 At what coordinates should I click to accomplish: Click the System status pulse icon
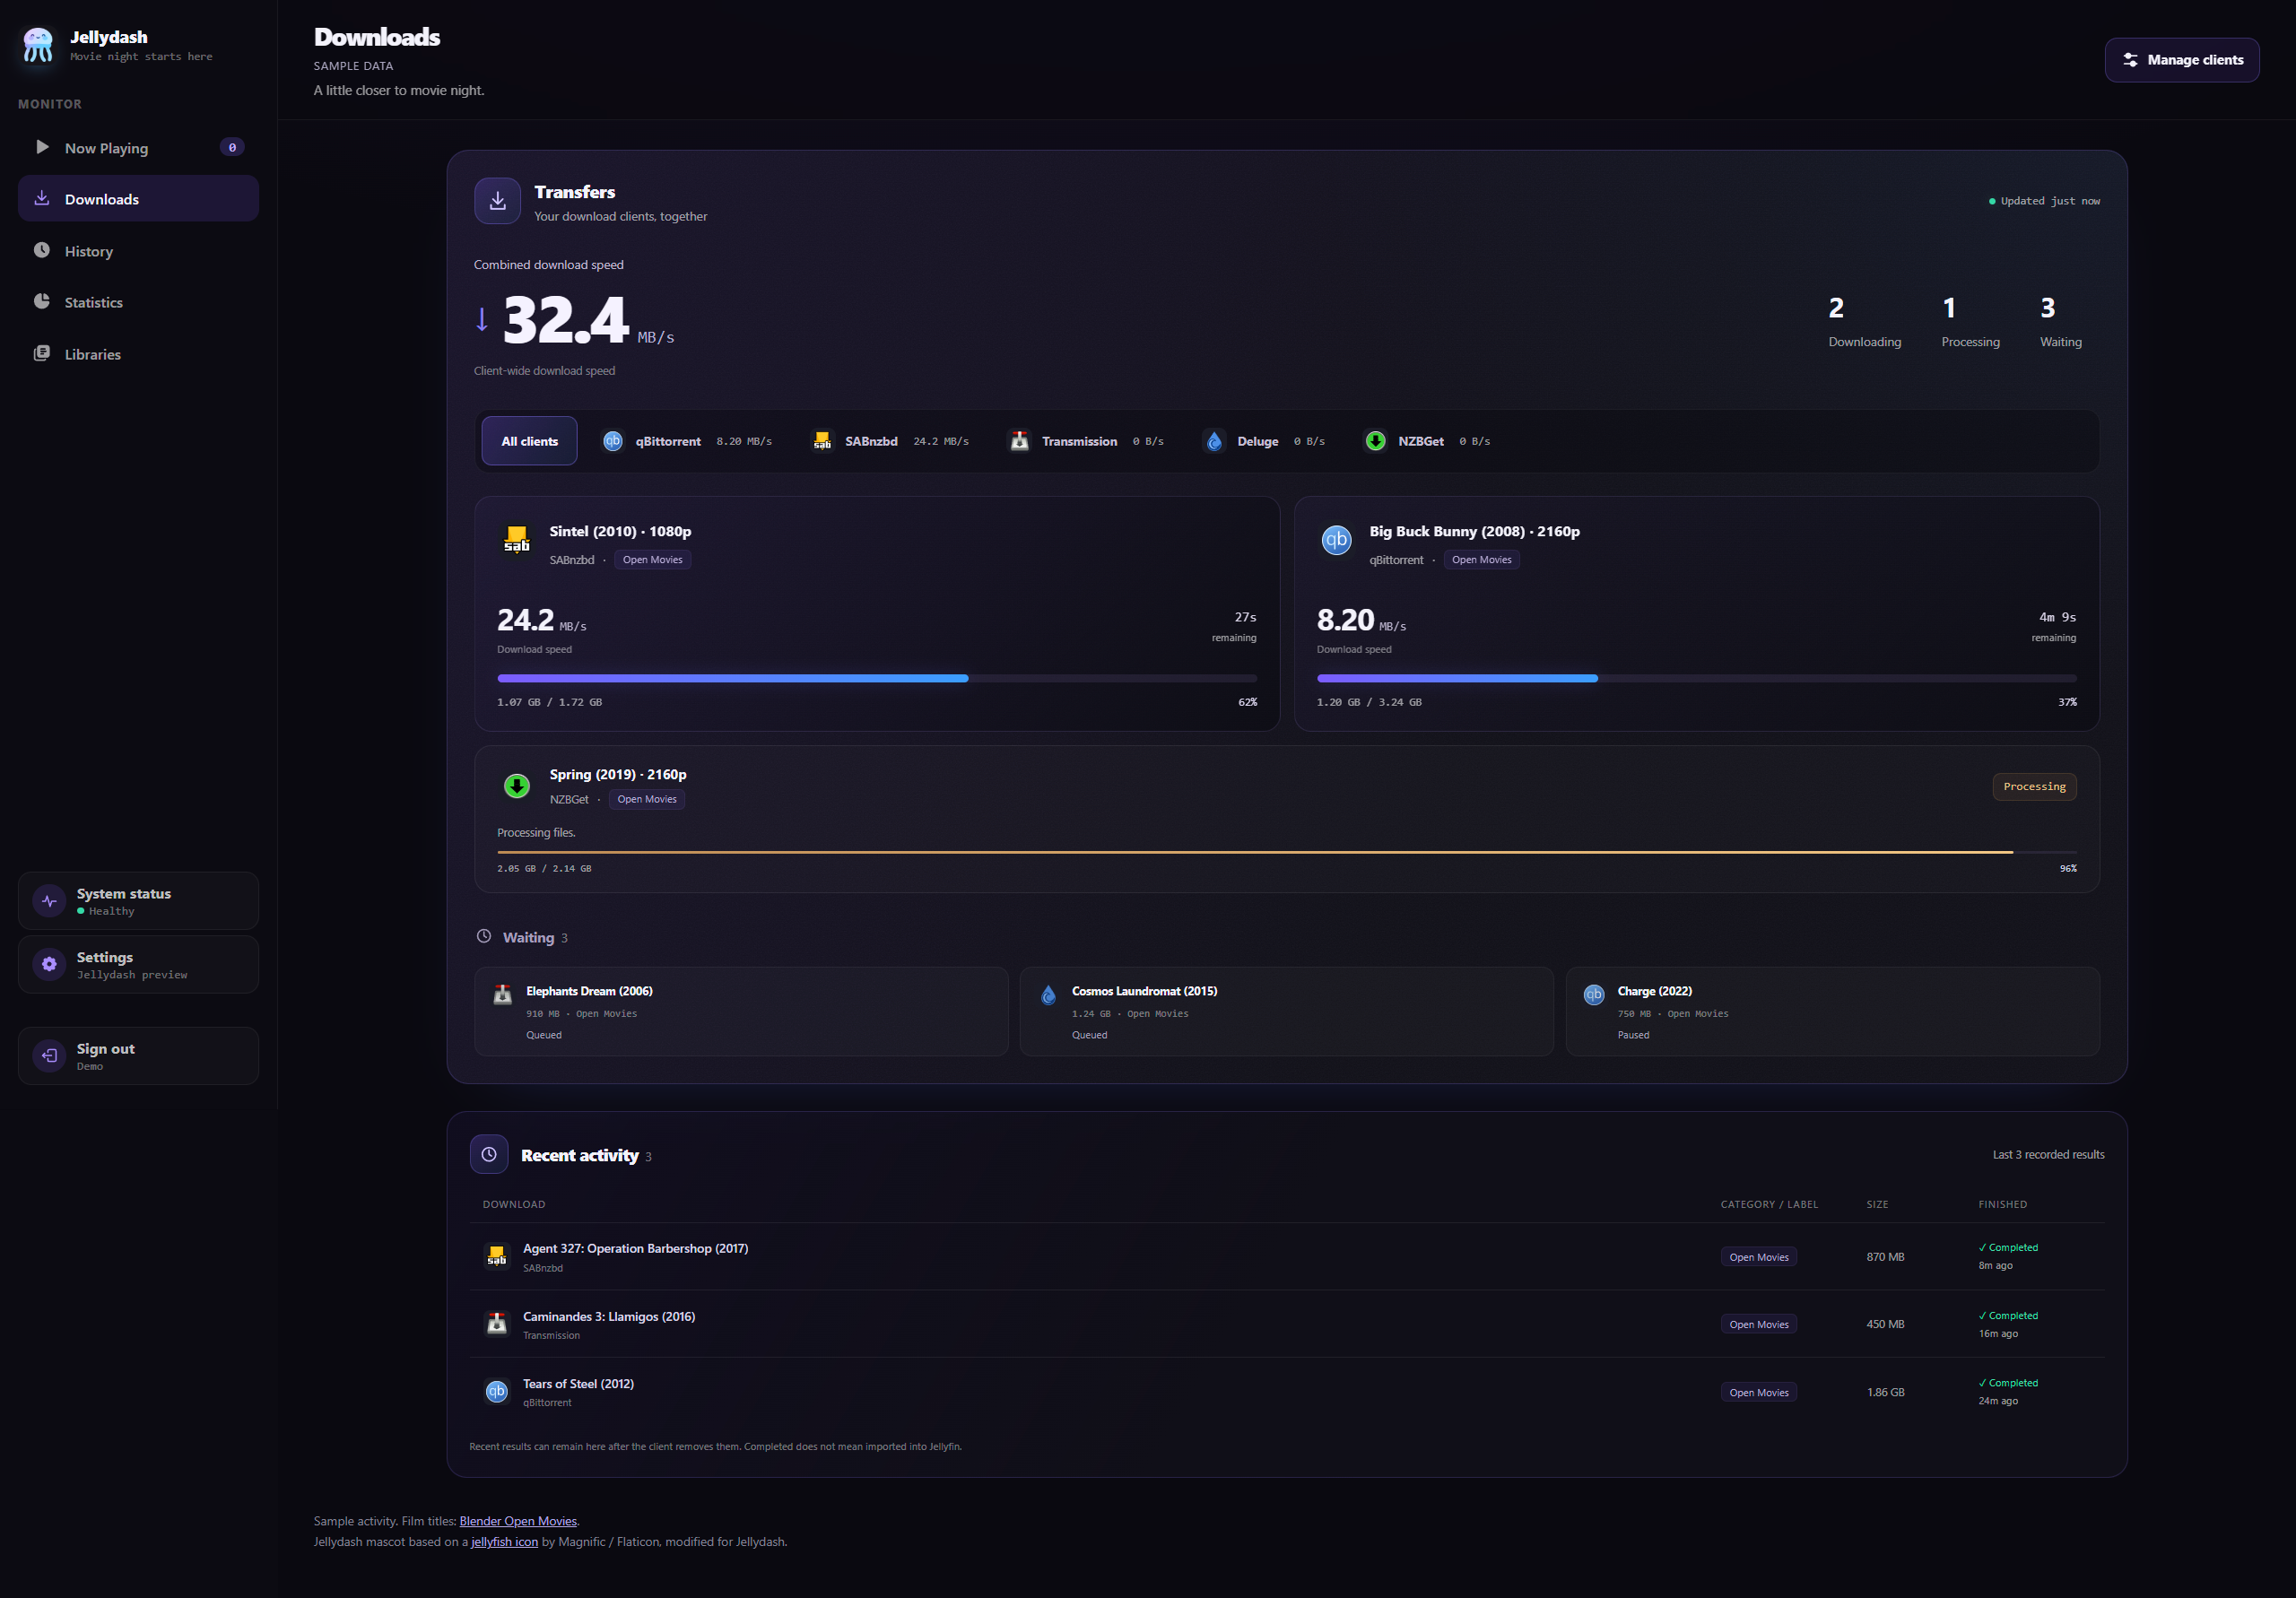click(49, 901)
